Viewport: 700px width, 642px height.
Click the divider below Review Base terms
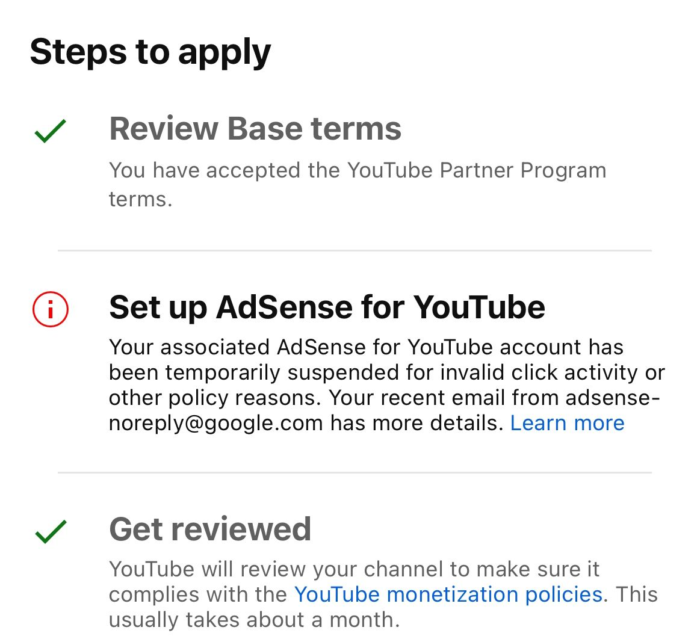coord(354,251)
